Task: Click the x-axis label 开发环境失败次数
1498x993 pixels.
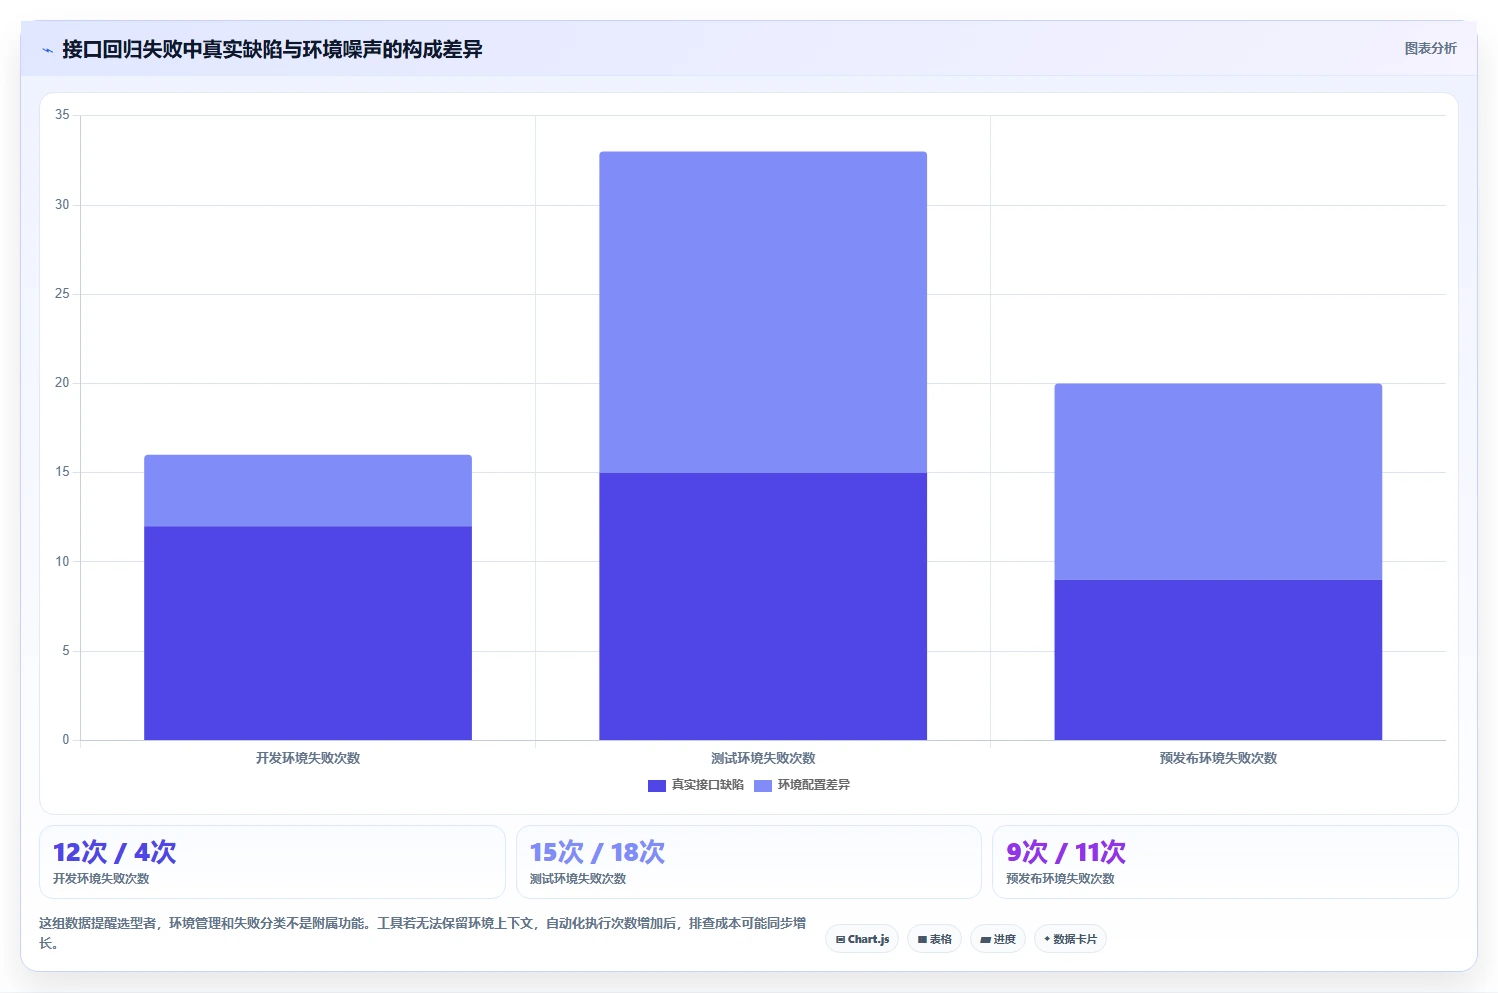Action: point(308,758)
